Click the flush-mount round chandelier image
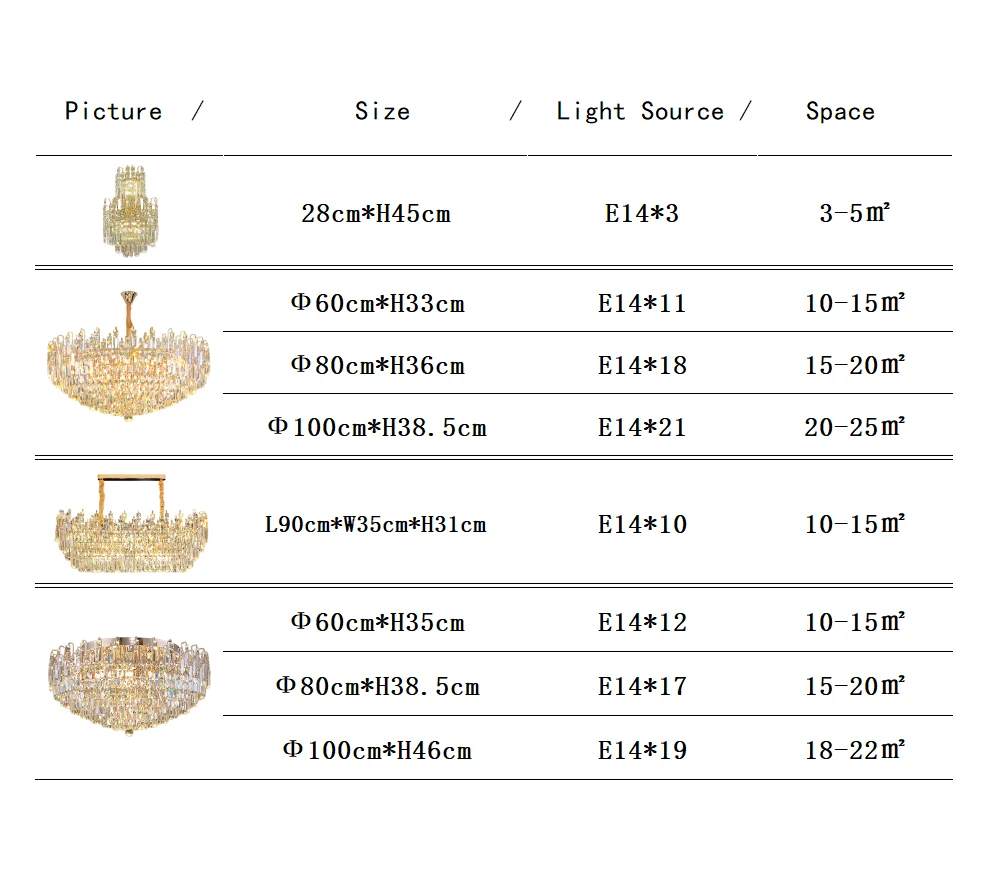The width and height of the screenshot is (1000, 880). coord(129,685)
